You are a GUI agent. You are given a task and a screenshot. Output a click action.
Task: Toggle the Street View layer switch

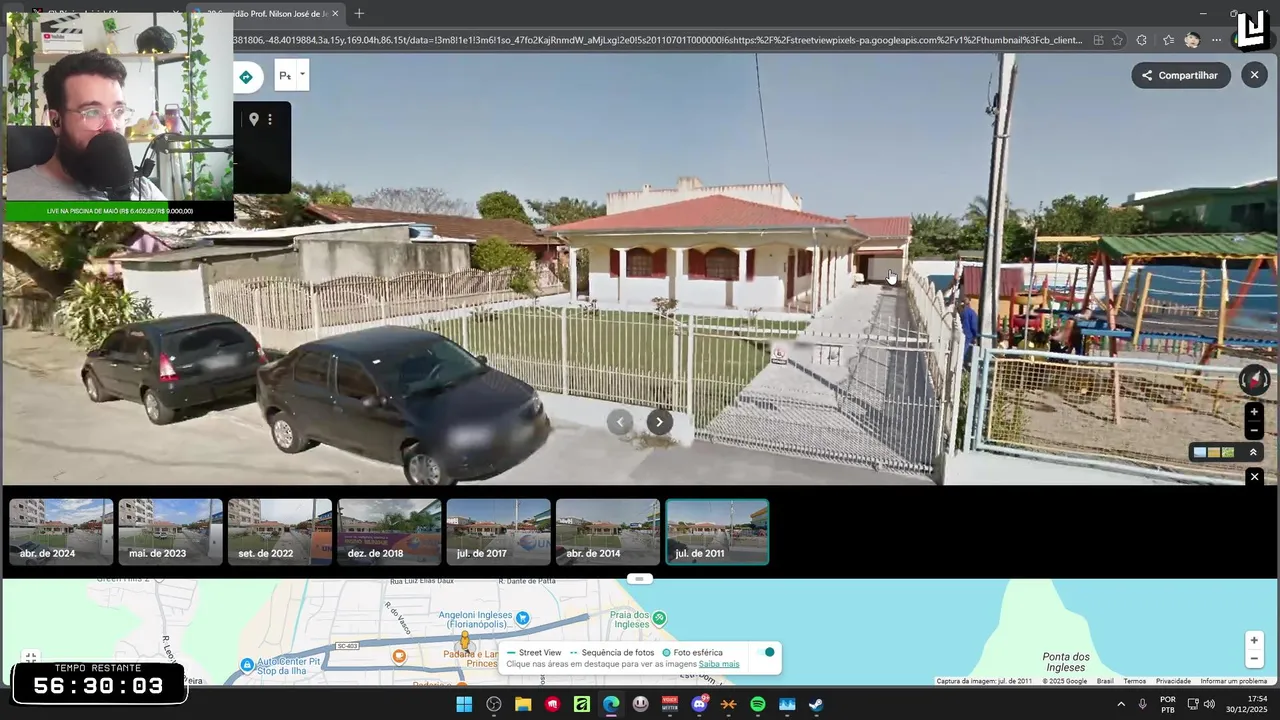click(767, 653)
